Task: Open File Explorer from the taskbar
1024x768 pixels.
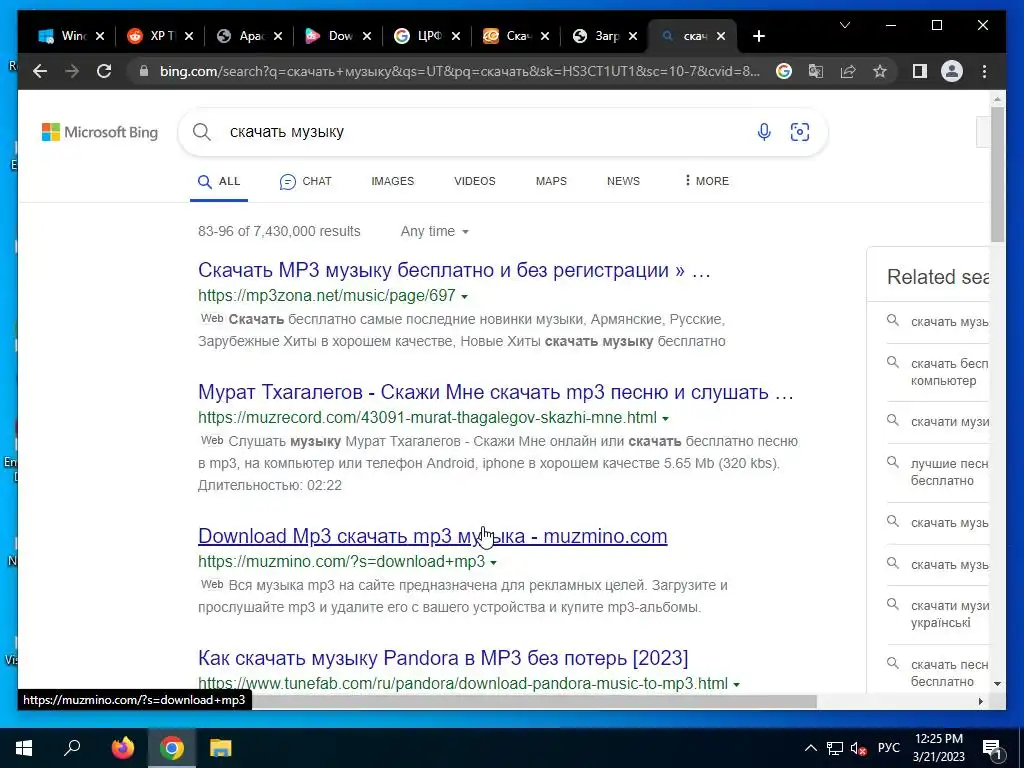Action: coord(221,748)
